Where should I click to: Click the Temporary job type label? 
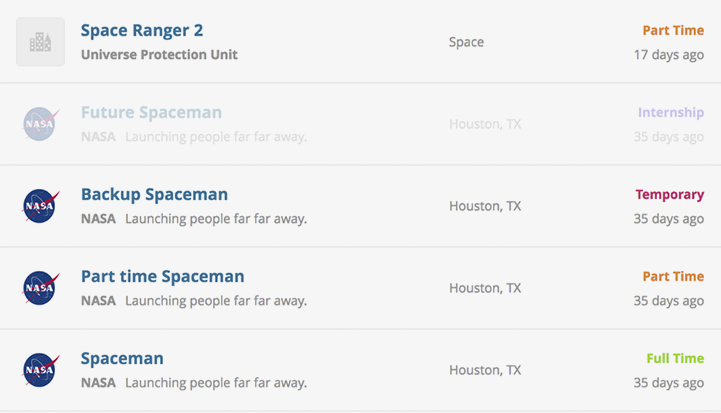(x=670, y=195)
